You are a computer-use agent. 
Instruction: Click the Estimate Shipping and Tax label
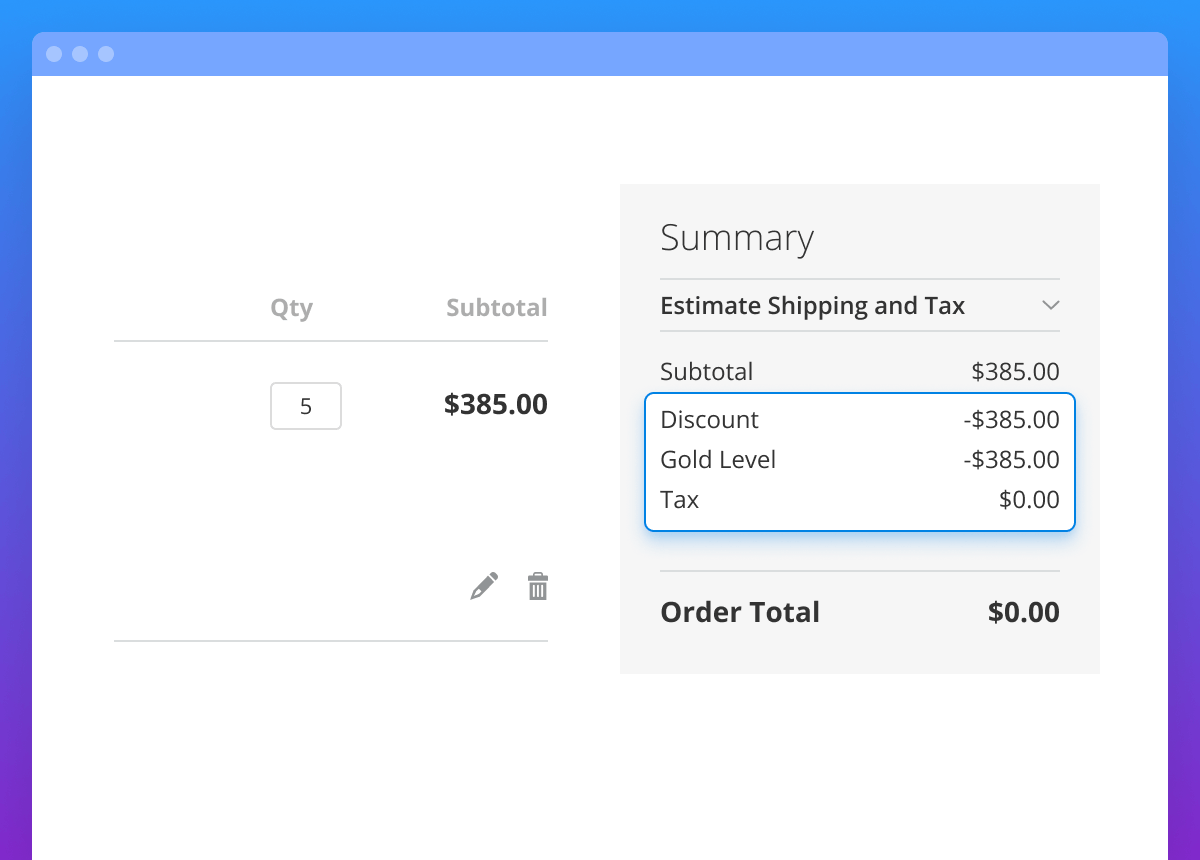(x=812, y=306)
